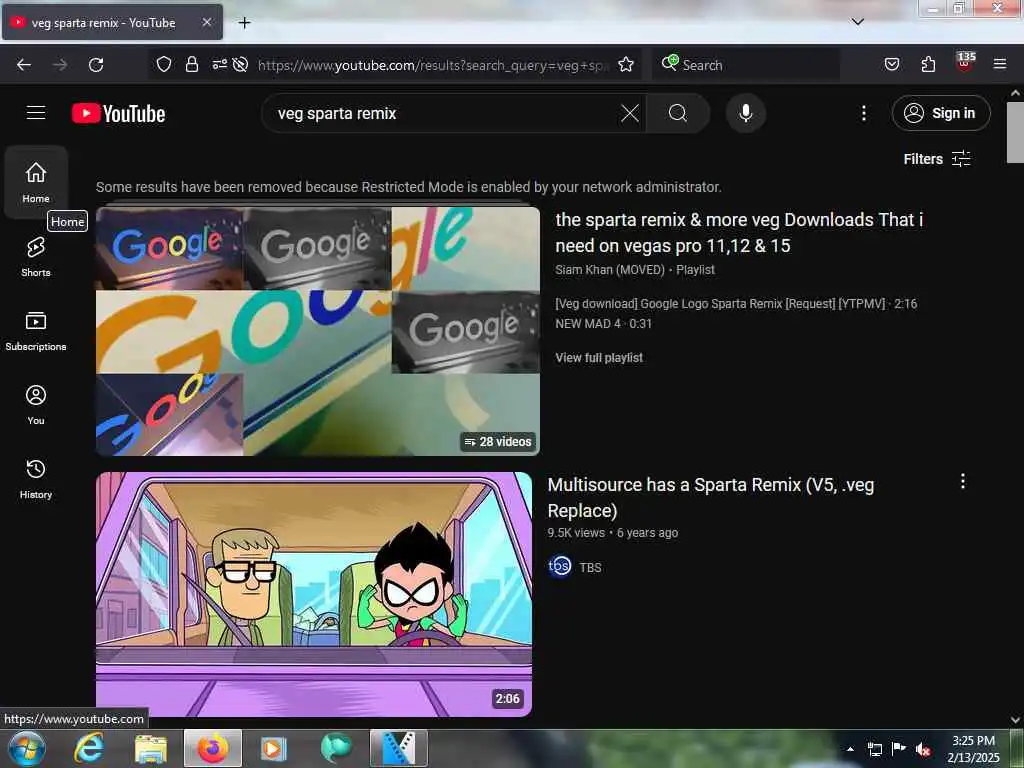The height and width of the screenshot is (768, 1024).
Task: Open Windows Explorer folder on taskbar
Action: click(151, 748)
